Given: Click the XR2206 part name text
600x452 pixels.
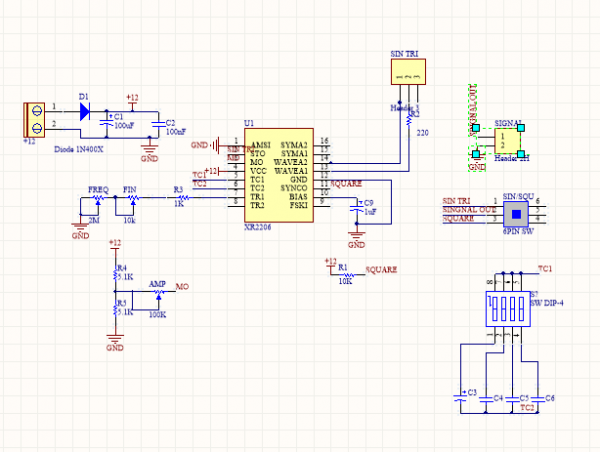Looking at the screenshot, I should point(258,227).
